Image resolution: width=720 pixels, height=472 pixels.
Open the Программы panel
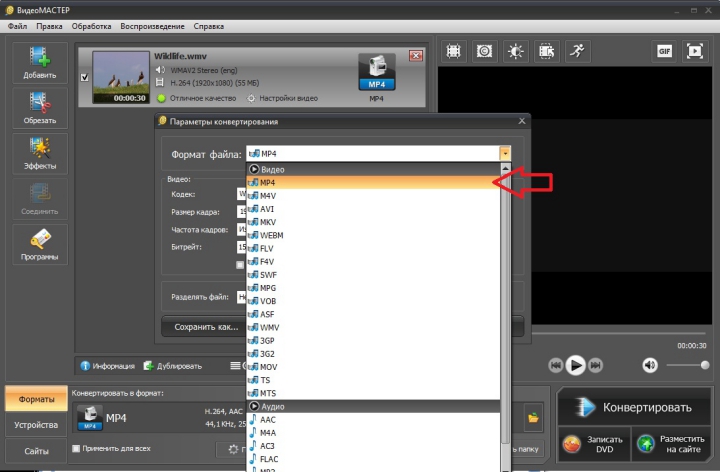coord(40,244)
